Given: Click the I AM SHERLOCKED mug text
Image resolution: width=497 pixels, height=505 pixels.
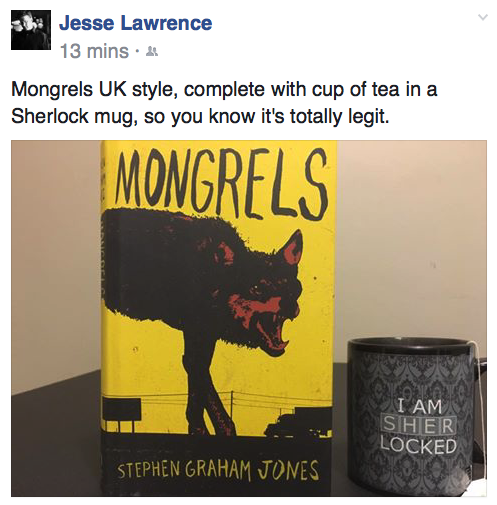Looking at the screenshot, I should tap(419, 426).
